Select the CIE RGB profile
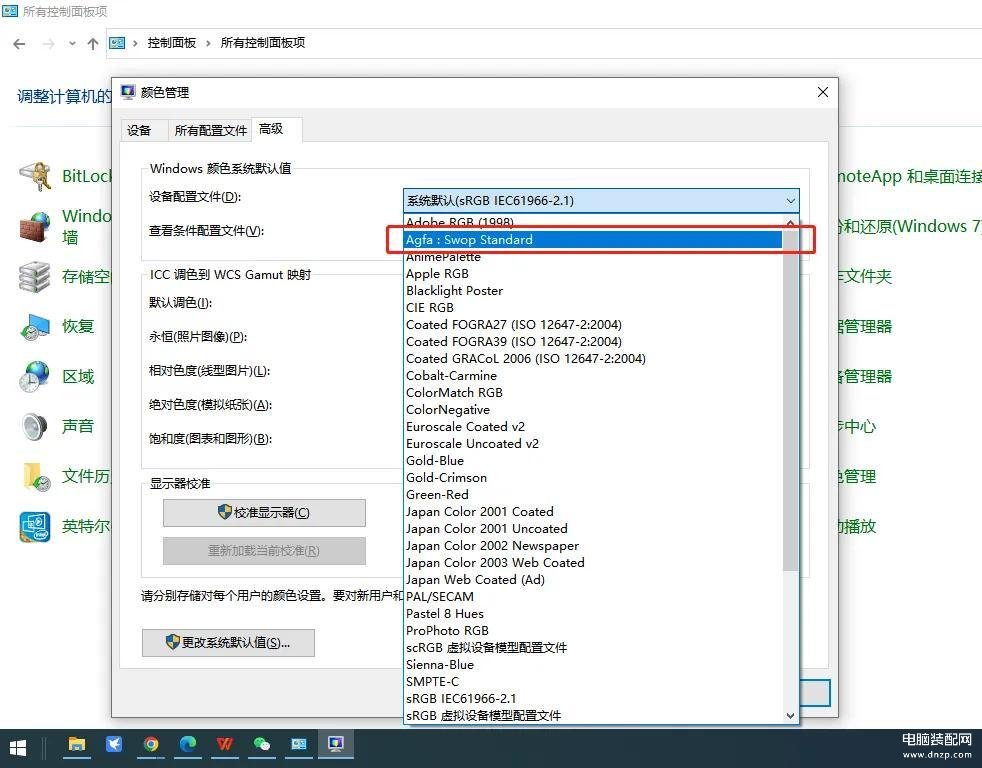This screenshot has height=768, width=982. tap(594, 308)
